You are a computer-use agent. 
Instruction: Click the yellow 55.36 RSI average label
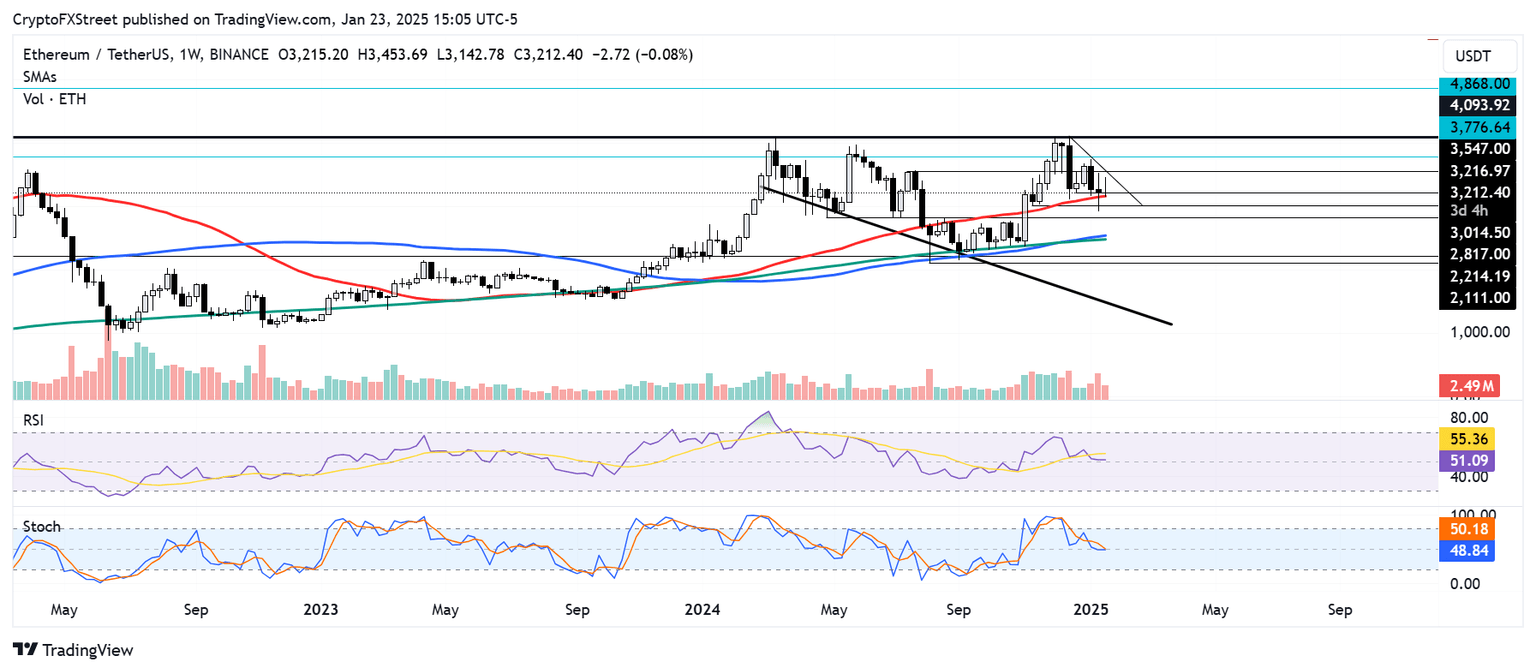pos(1466,437)
